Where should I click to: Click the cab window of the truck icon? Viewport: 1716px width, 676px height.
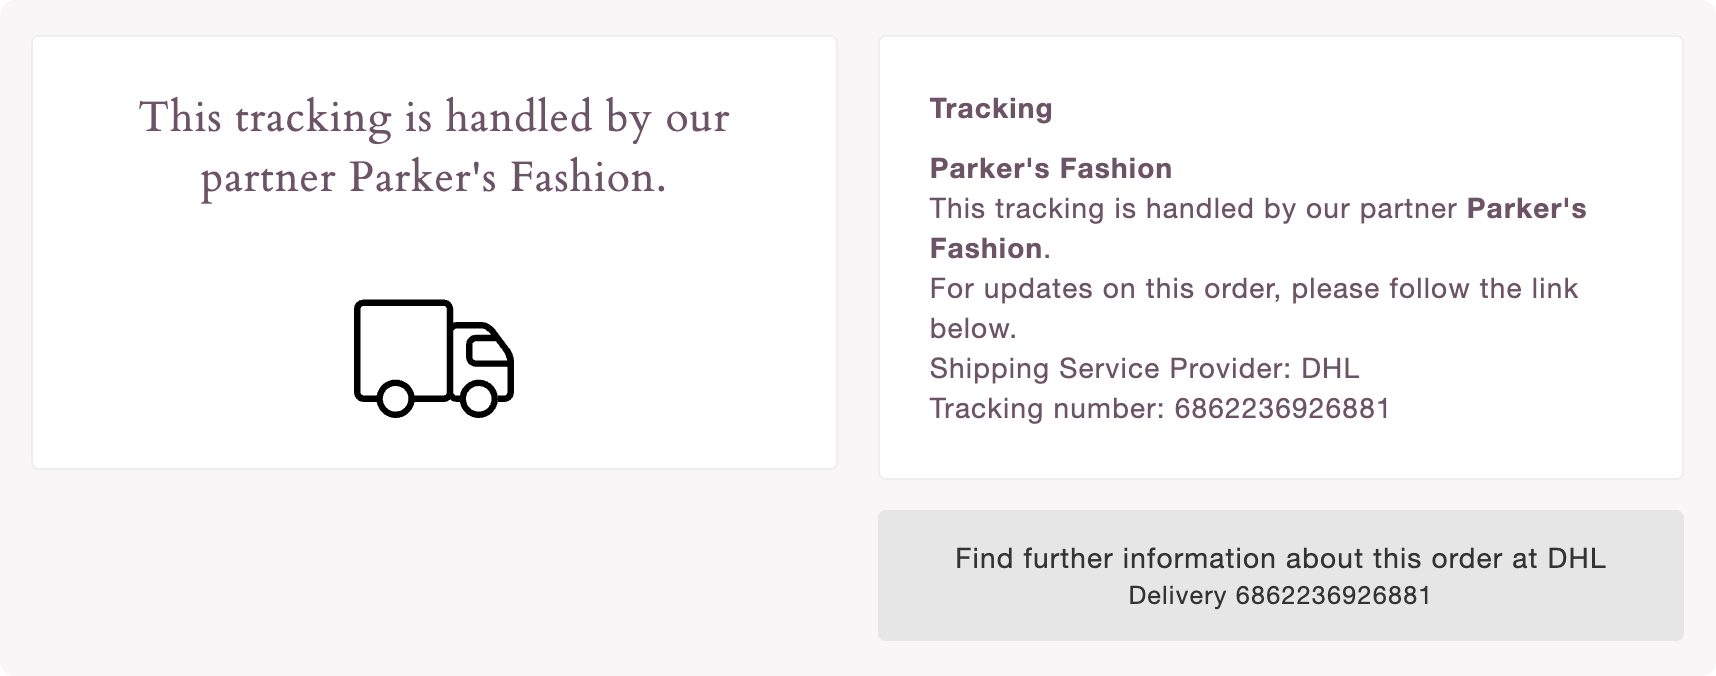487,348
